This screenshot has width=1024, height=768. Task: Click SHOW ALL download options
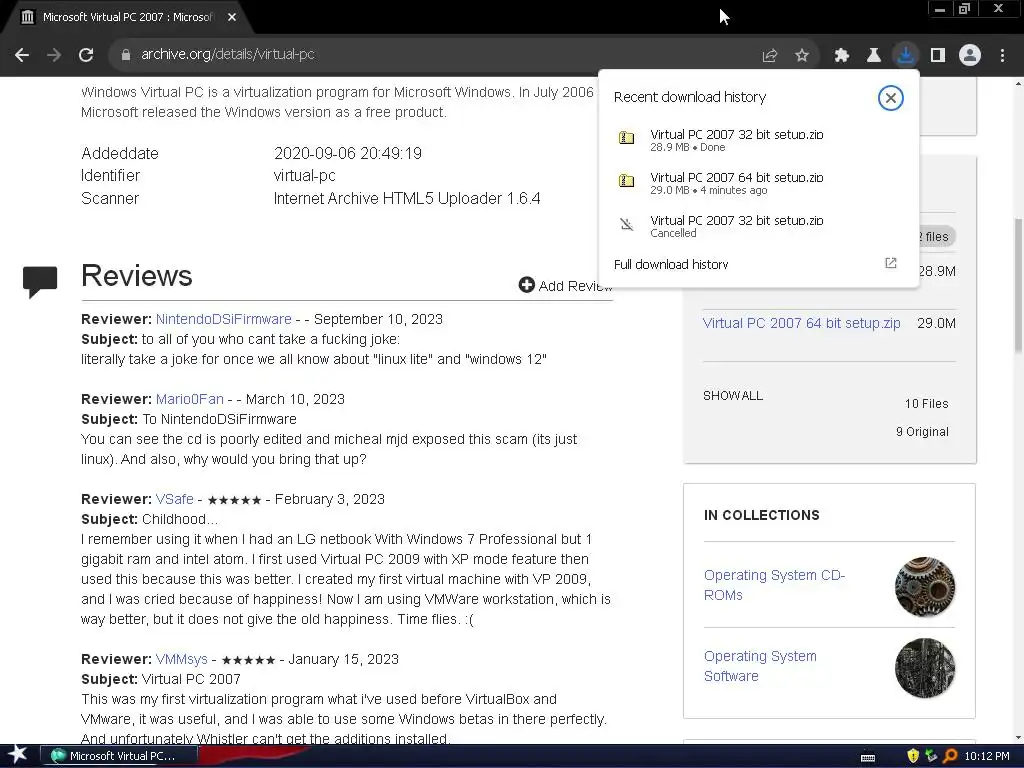point(733,396)
